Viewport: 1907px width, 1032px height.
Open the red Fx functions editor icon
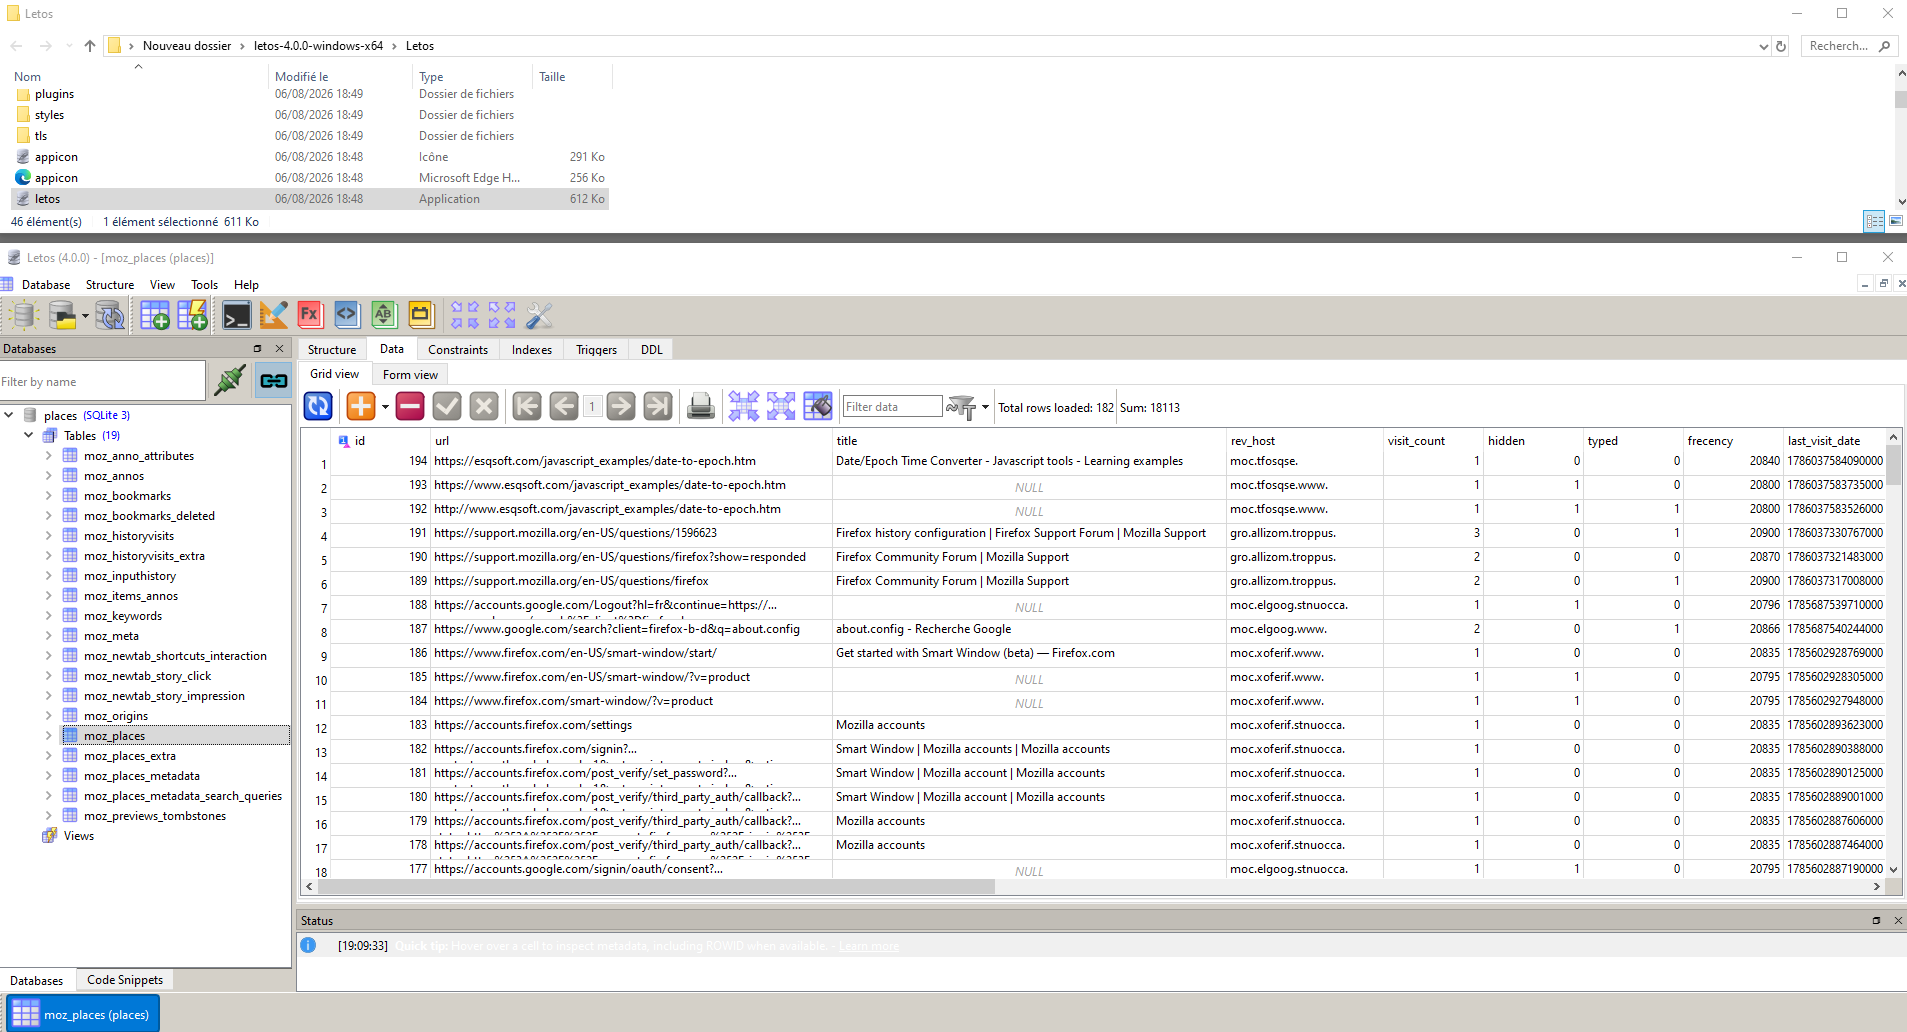tap(310, 316)
